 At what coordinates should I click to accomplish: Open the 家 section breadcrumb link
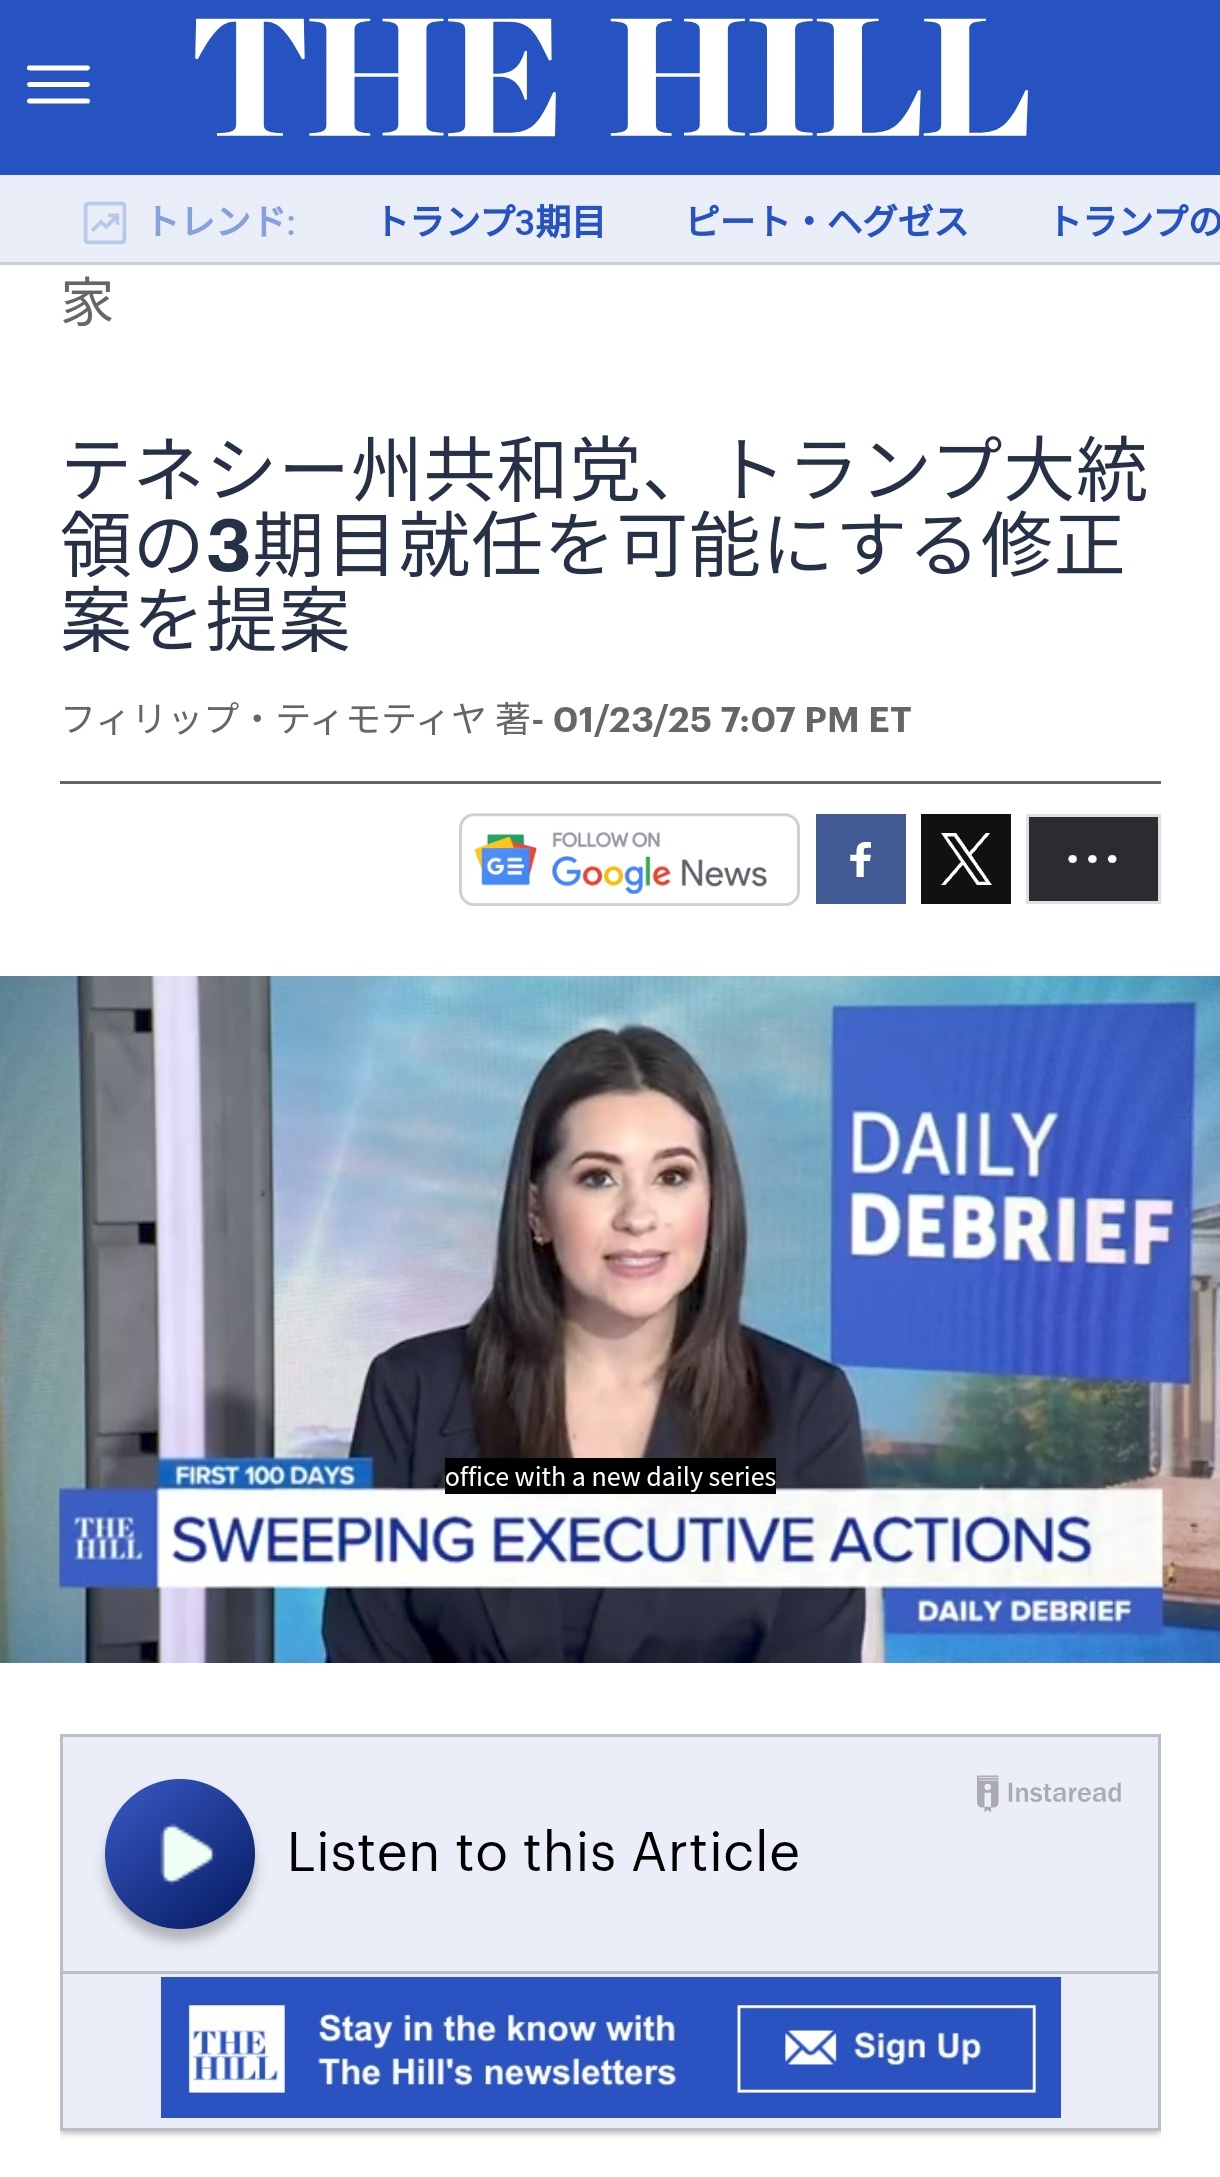pos(87,303)
